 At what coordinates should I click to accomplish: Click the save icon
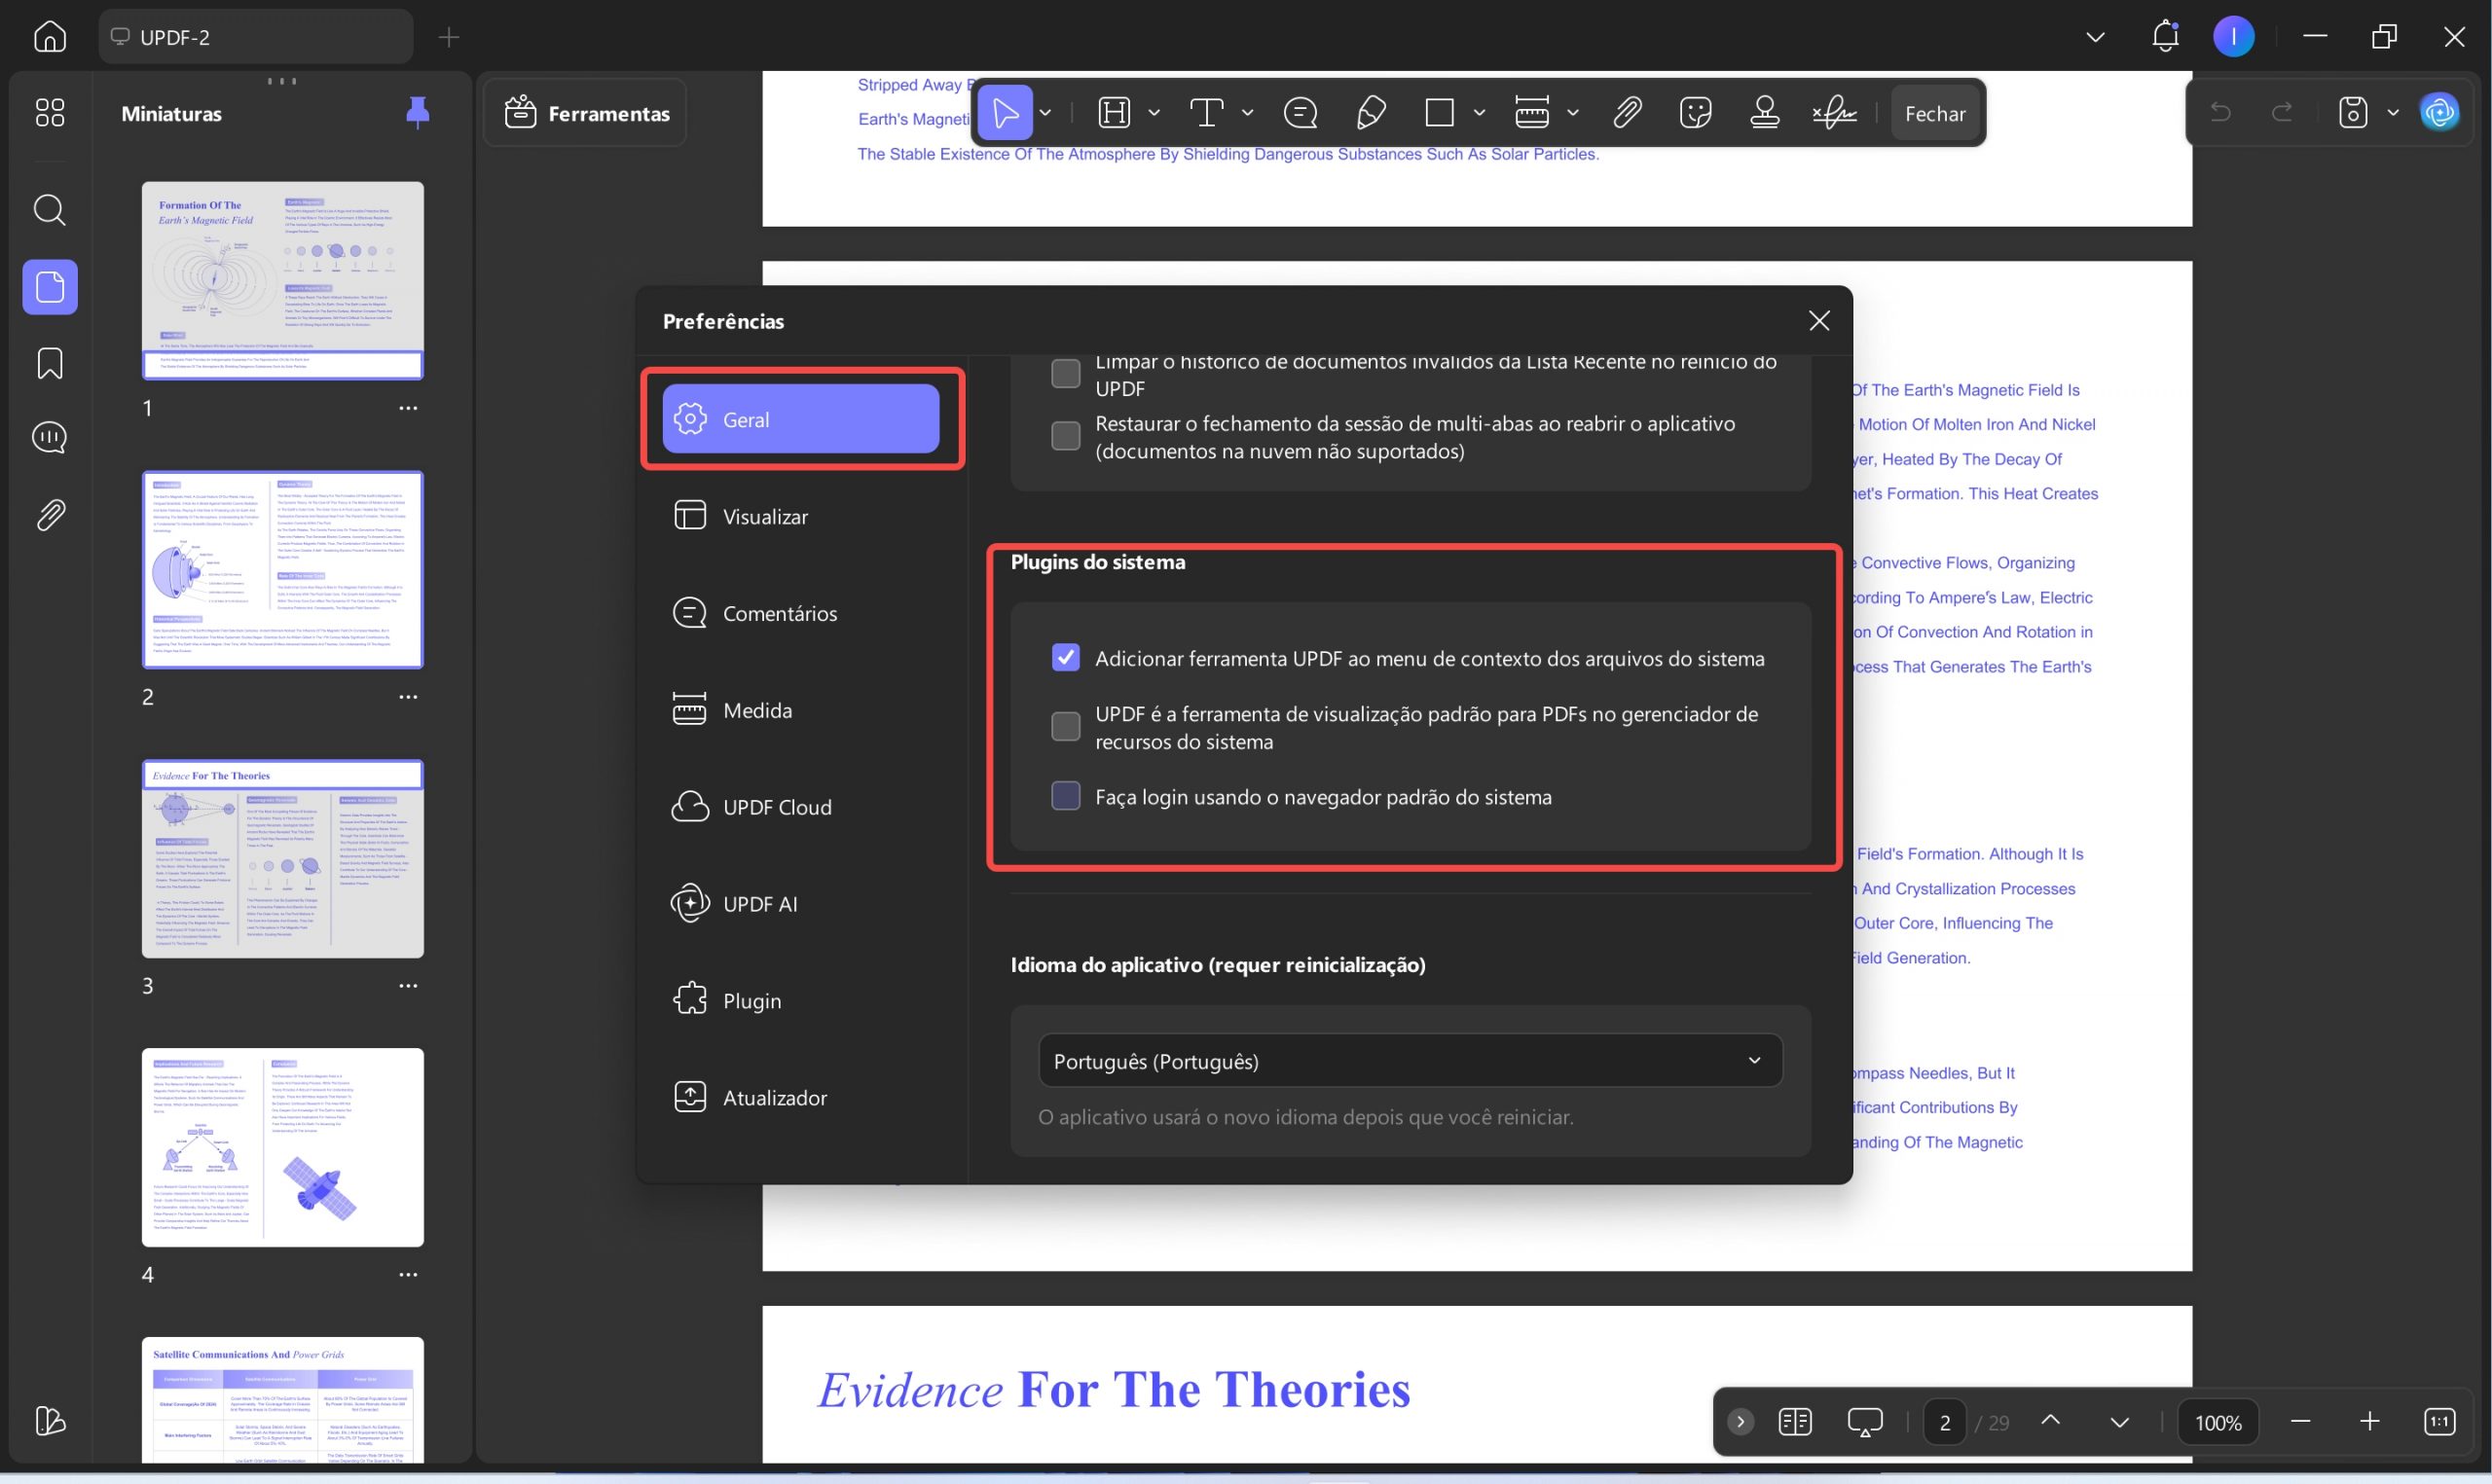(2353, 112)
